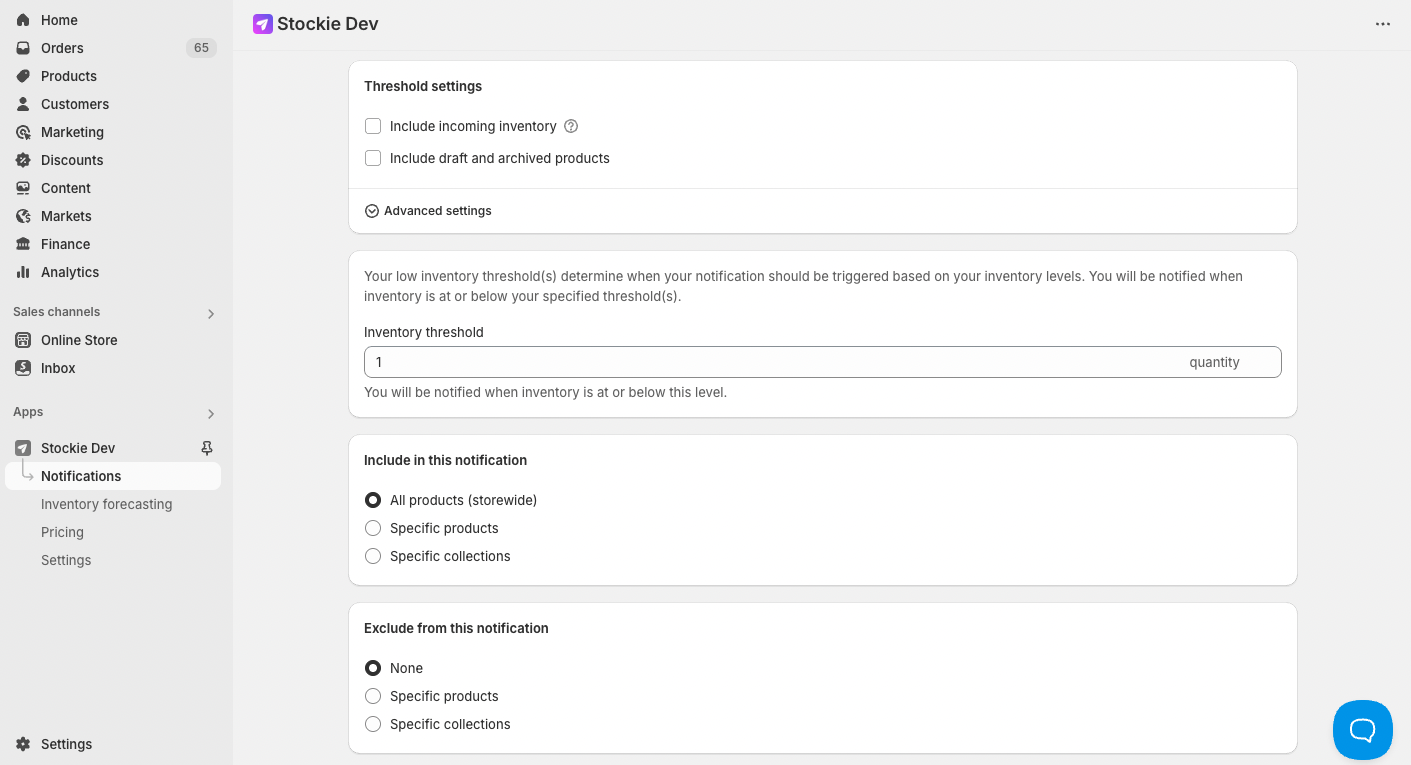Click the Products tag icon

23,76
